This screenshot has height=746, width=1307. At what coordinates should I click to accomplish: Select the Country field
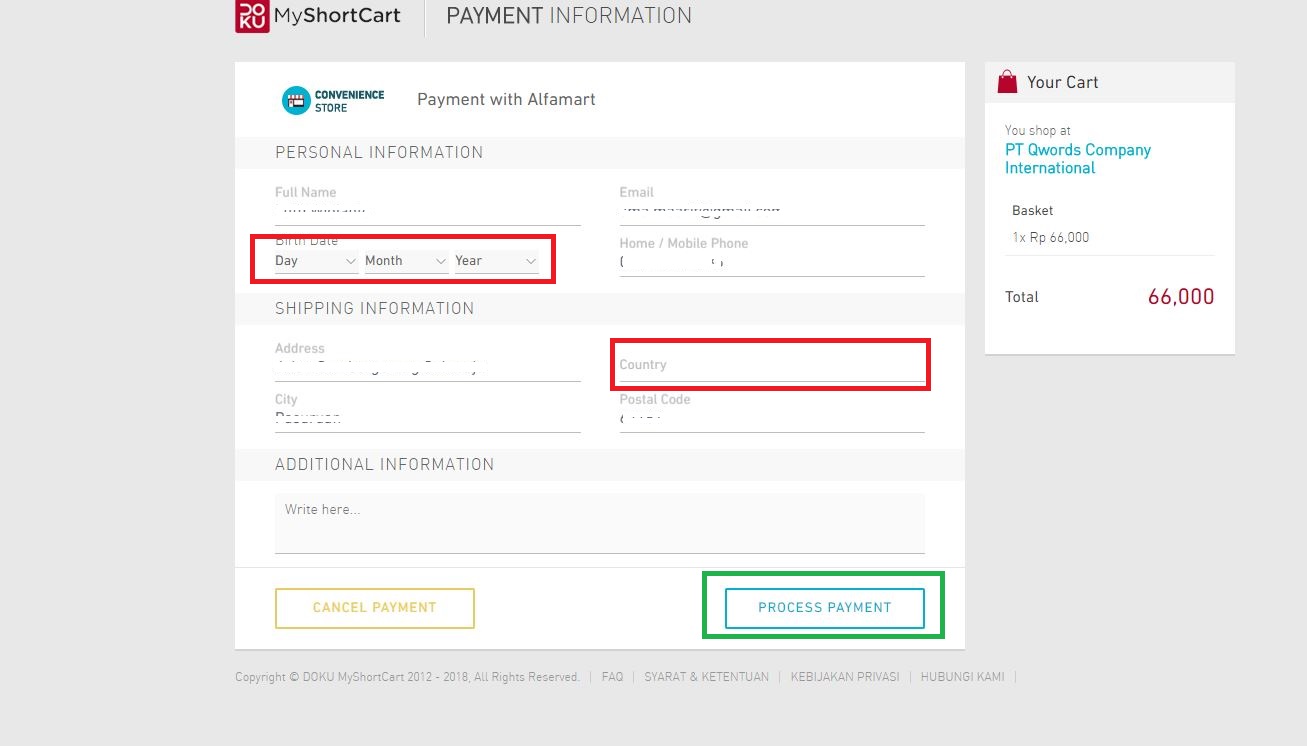(771, 366)
